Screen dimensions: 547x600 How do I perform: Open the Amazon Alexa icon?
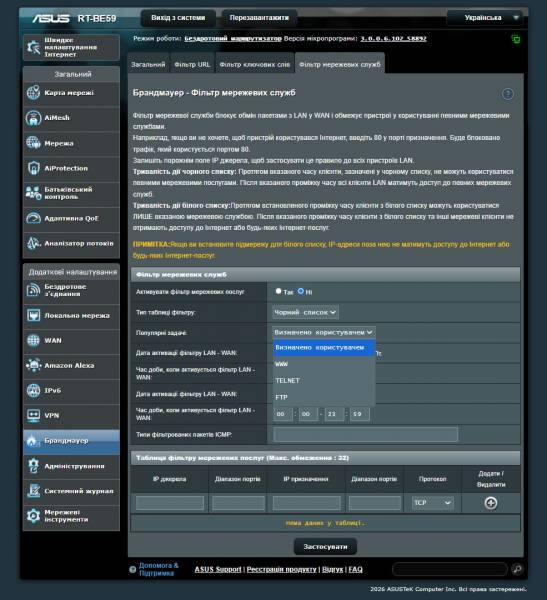[x=33, y=365]
